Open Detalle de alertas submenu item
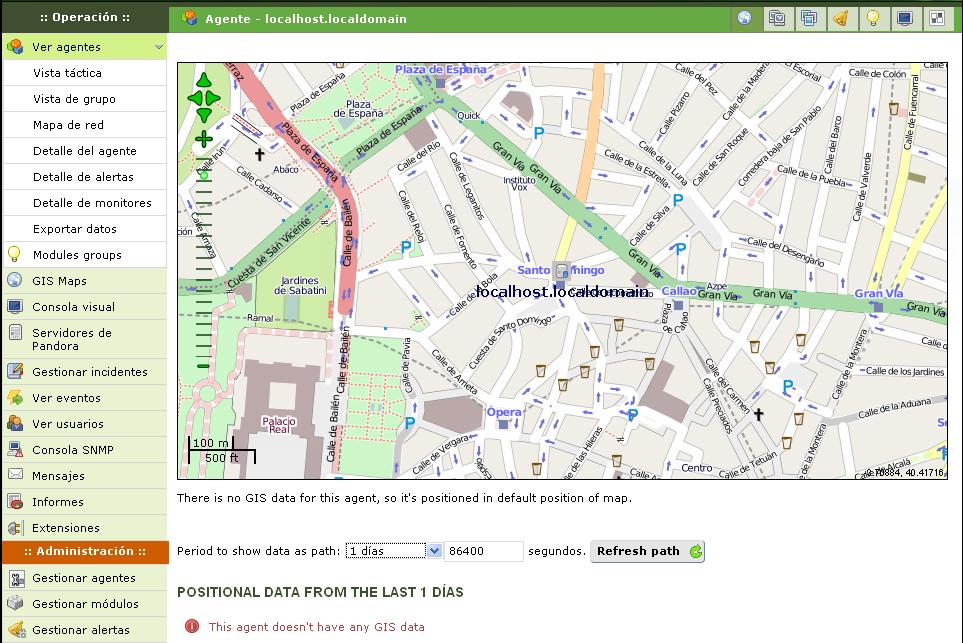This screenshot has height=643, width=963. pos(83,177)
